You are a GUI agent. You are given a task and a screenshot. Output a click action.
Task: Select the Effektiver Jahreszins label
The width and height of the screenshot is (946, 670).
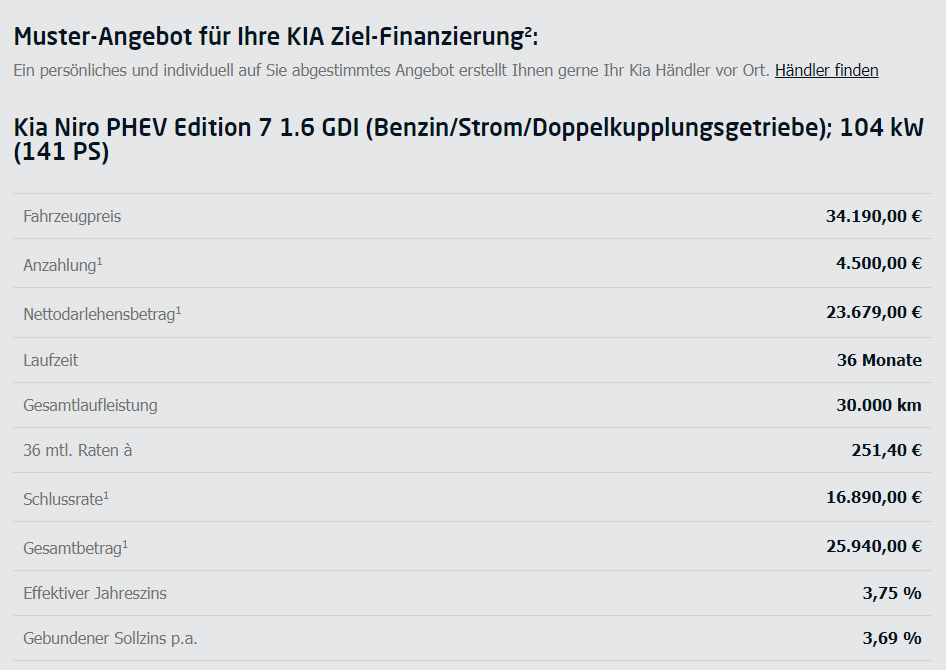pos(95,593)
